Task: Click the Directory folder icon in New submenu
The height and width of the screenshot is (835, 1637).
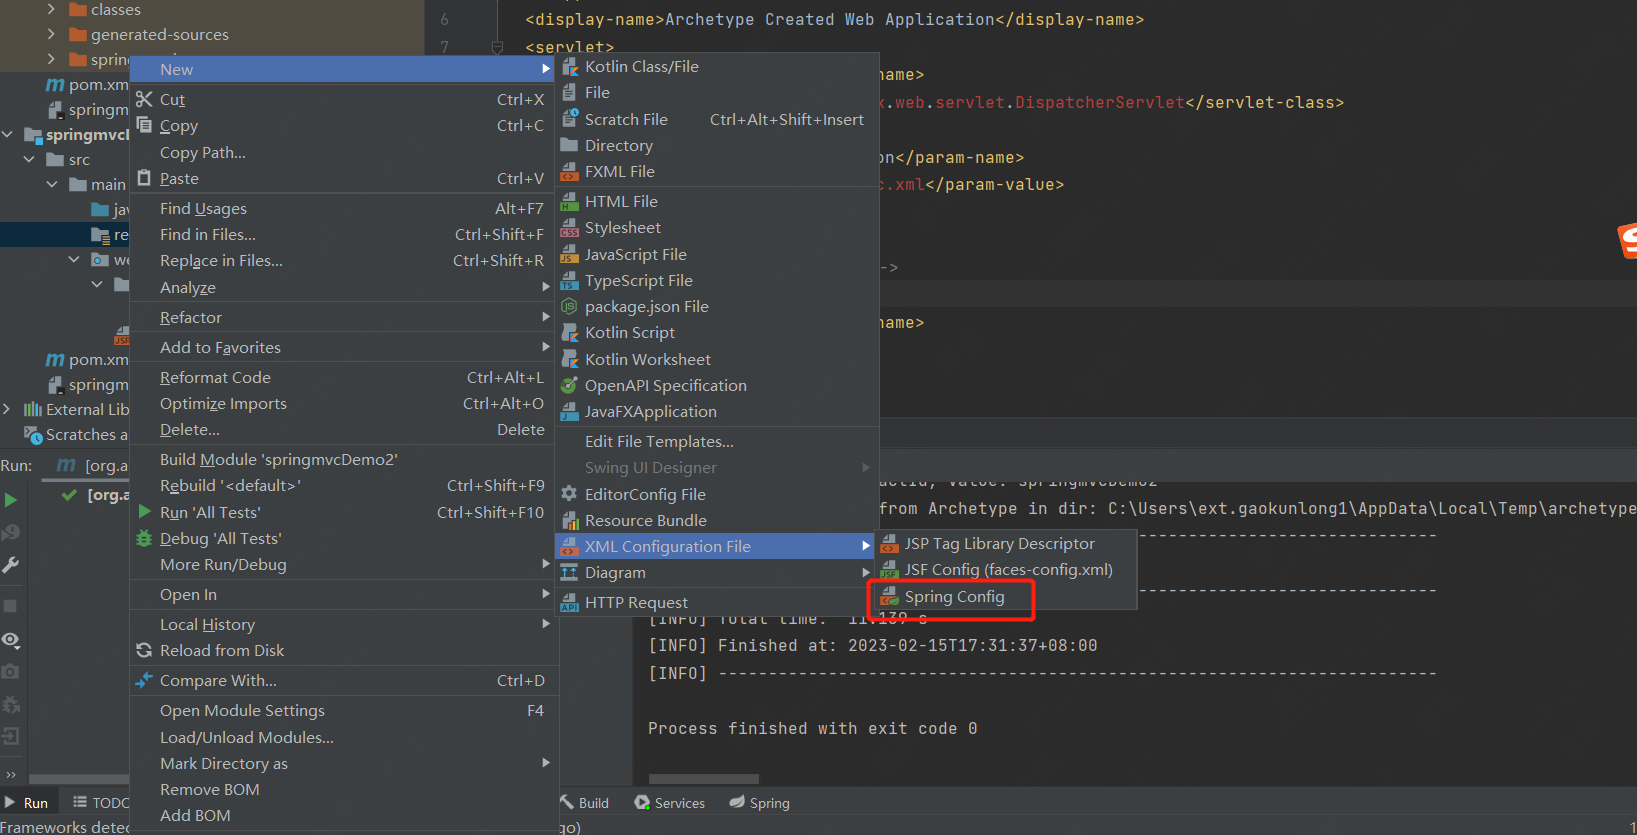Action: (x=570, y=145)
